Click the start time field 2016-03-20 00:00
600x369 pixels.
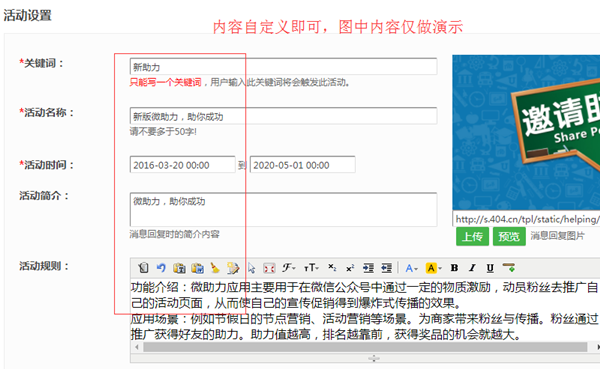click(x=183, y=165)
